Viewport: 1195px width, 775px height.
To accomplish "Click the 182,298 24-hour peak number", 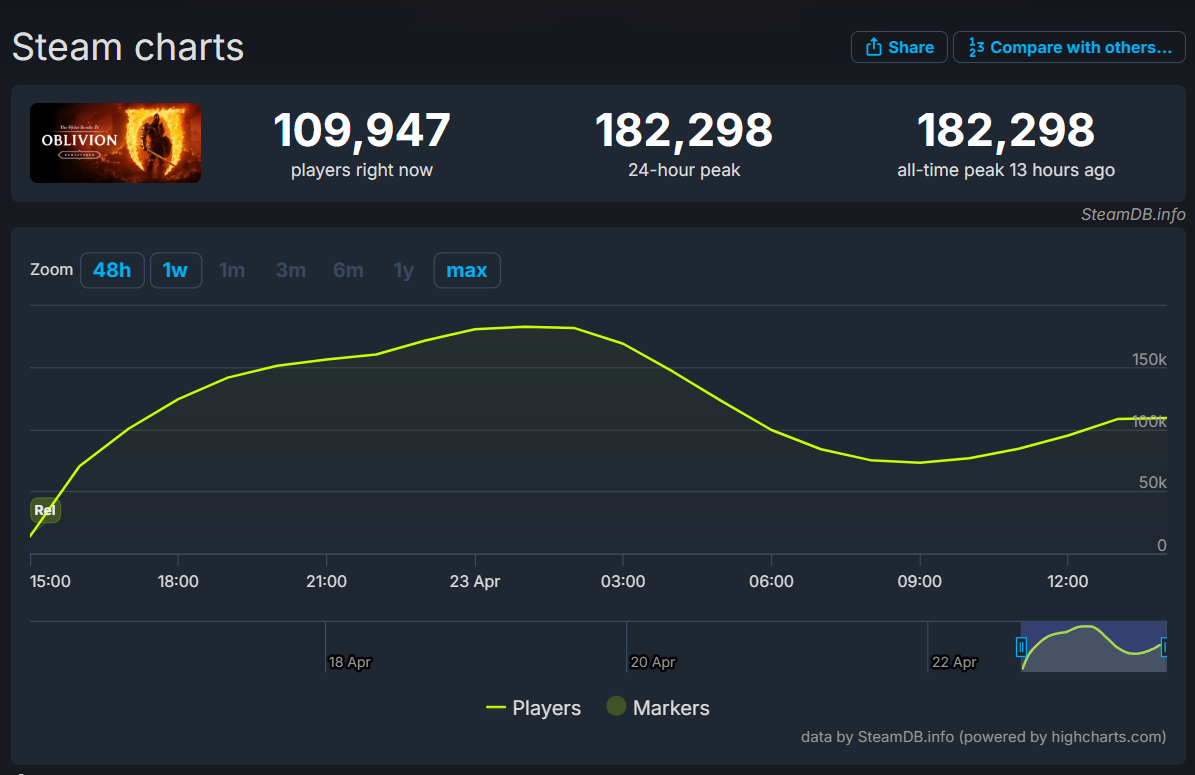I will coord(684,130).
